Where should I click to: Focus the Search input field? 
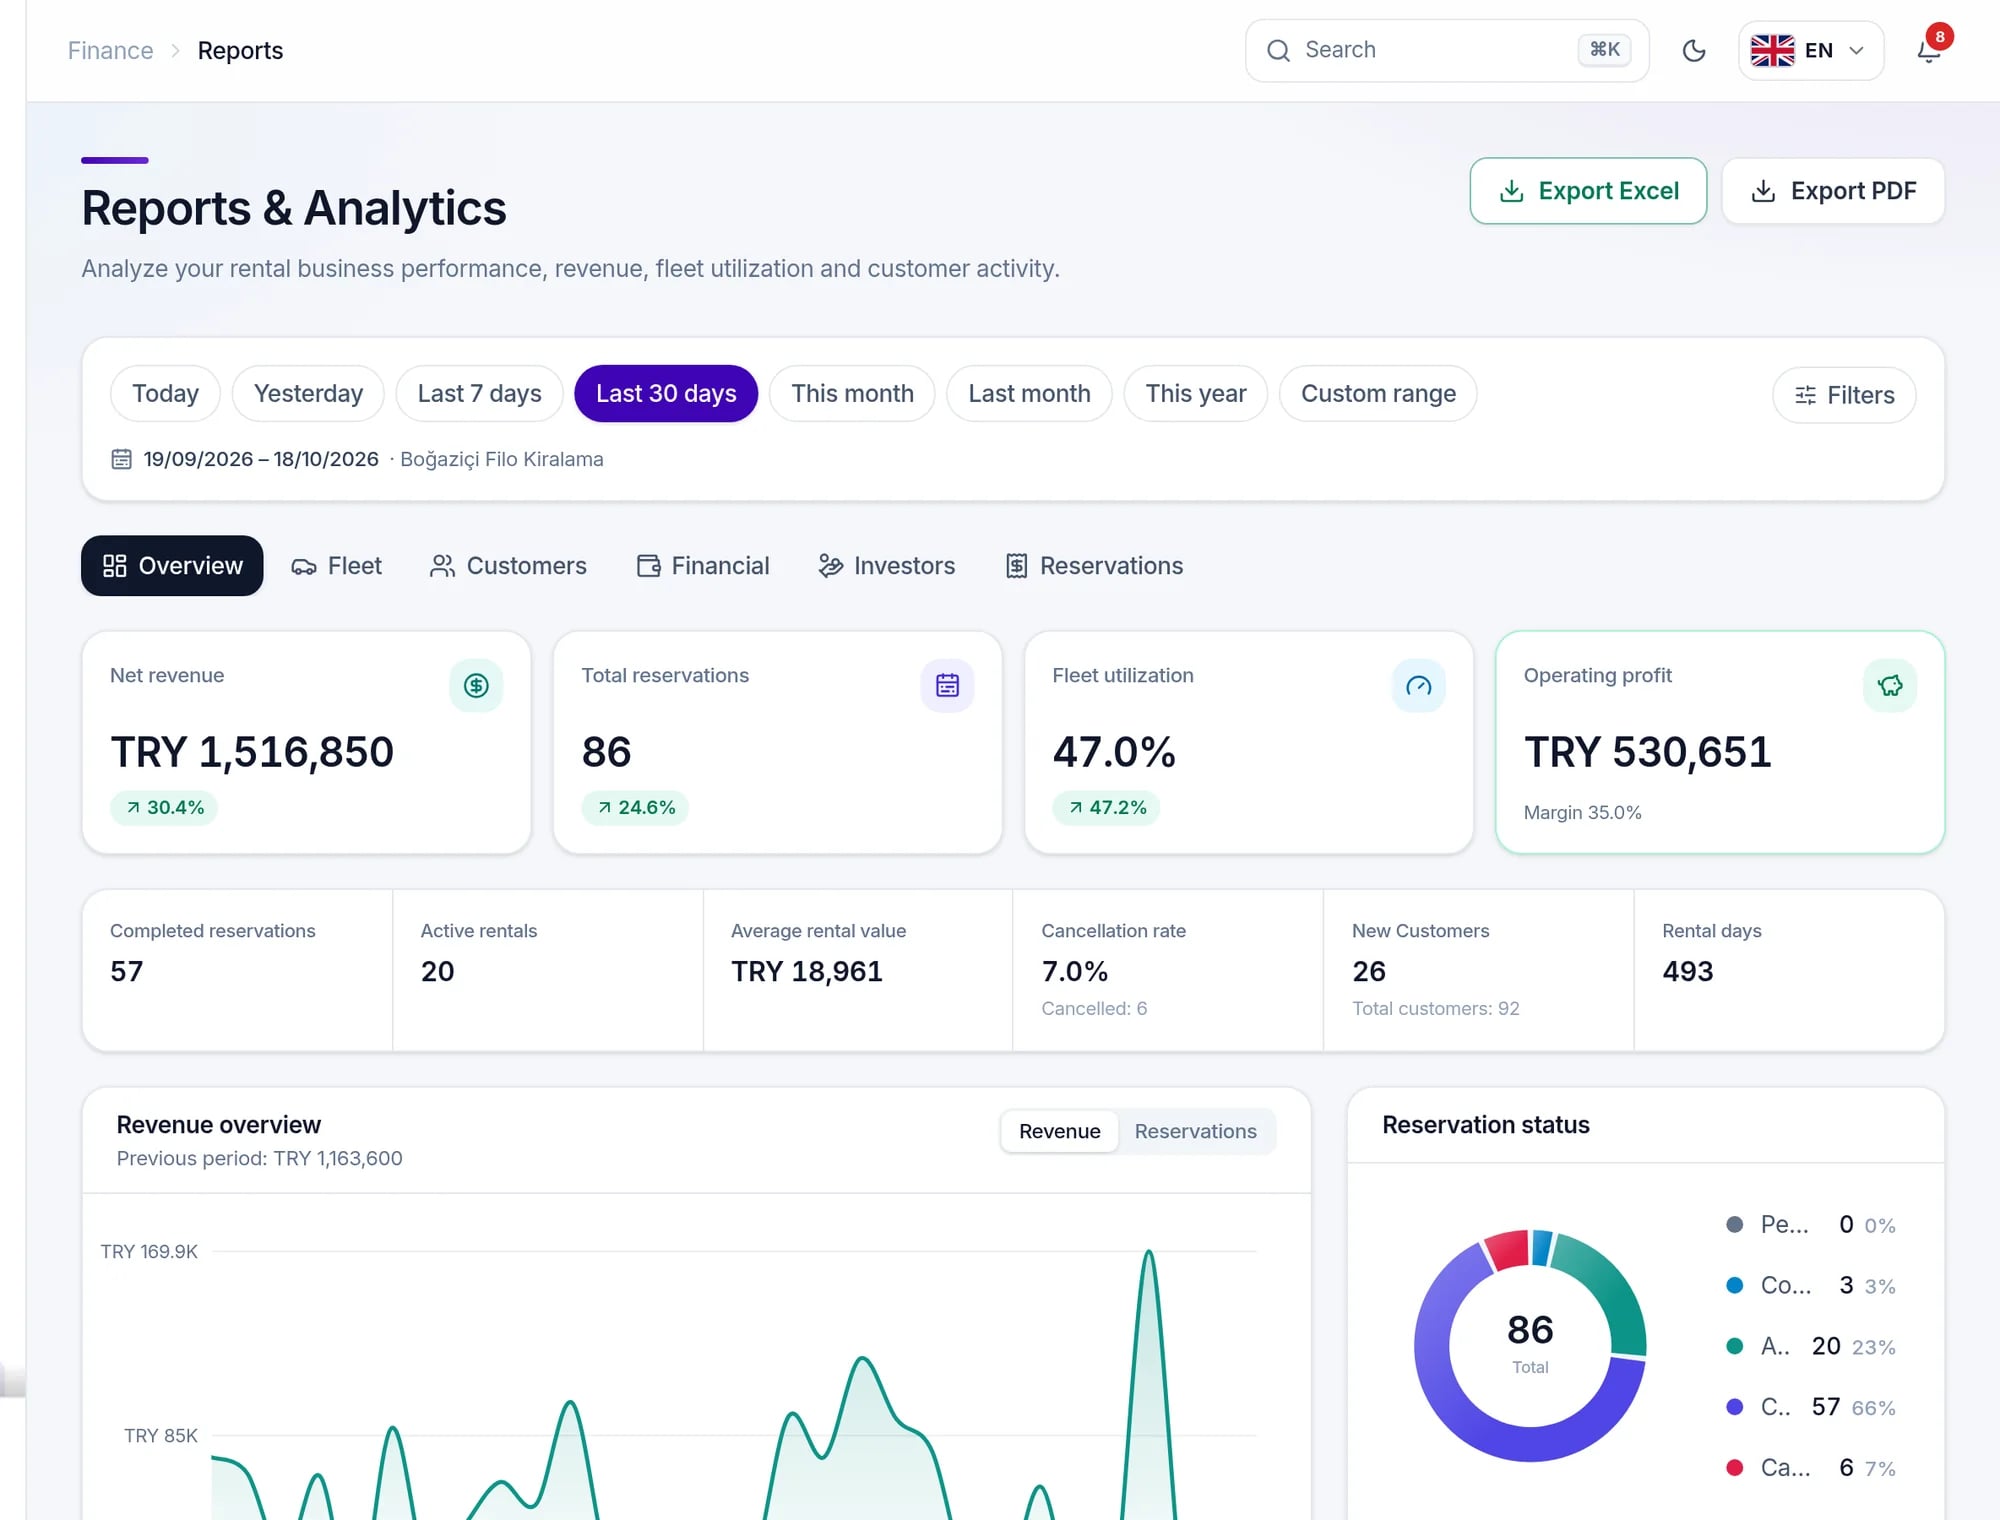coord(1446,50)
